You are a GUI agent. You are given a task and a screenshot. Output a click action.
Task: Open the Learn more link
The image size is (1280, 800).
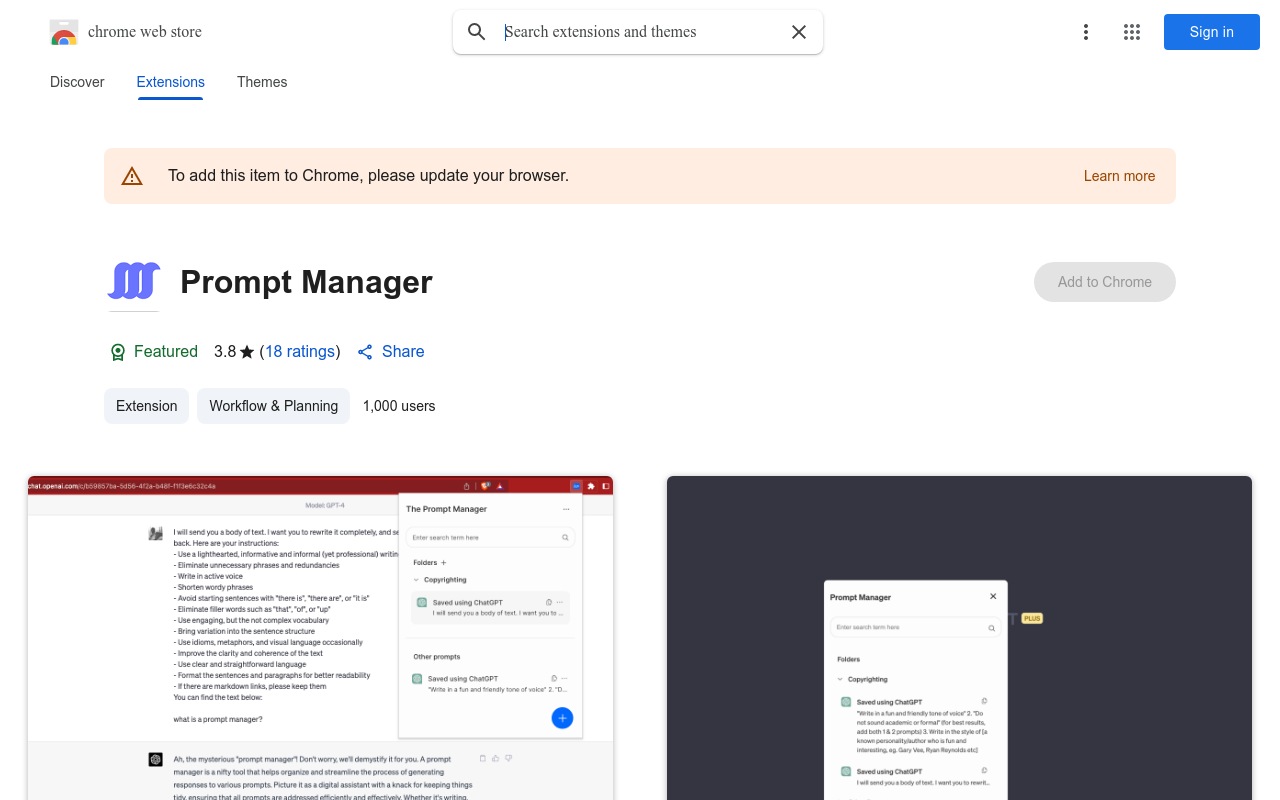tap(1119, 176)
